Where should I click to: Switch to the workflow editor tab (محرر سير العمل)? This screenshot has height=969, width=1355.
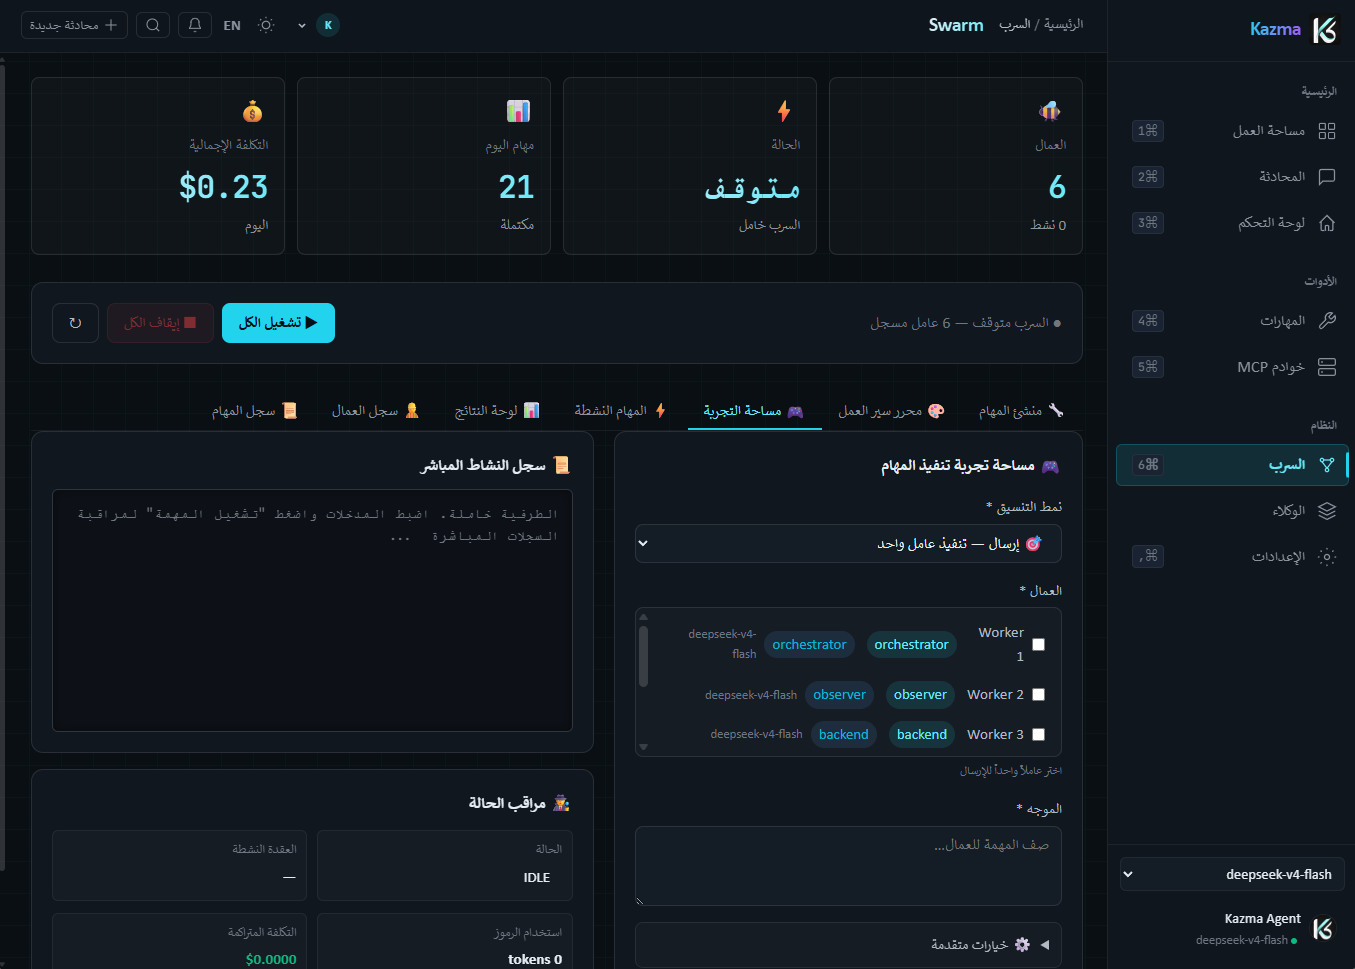[x=891, y=411]
